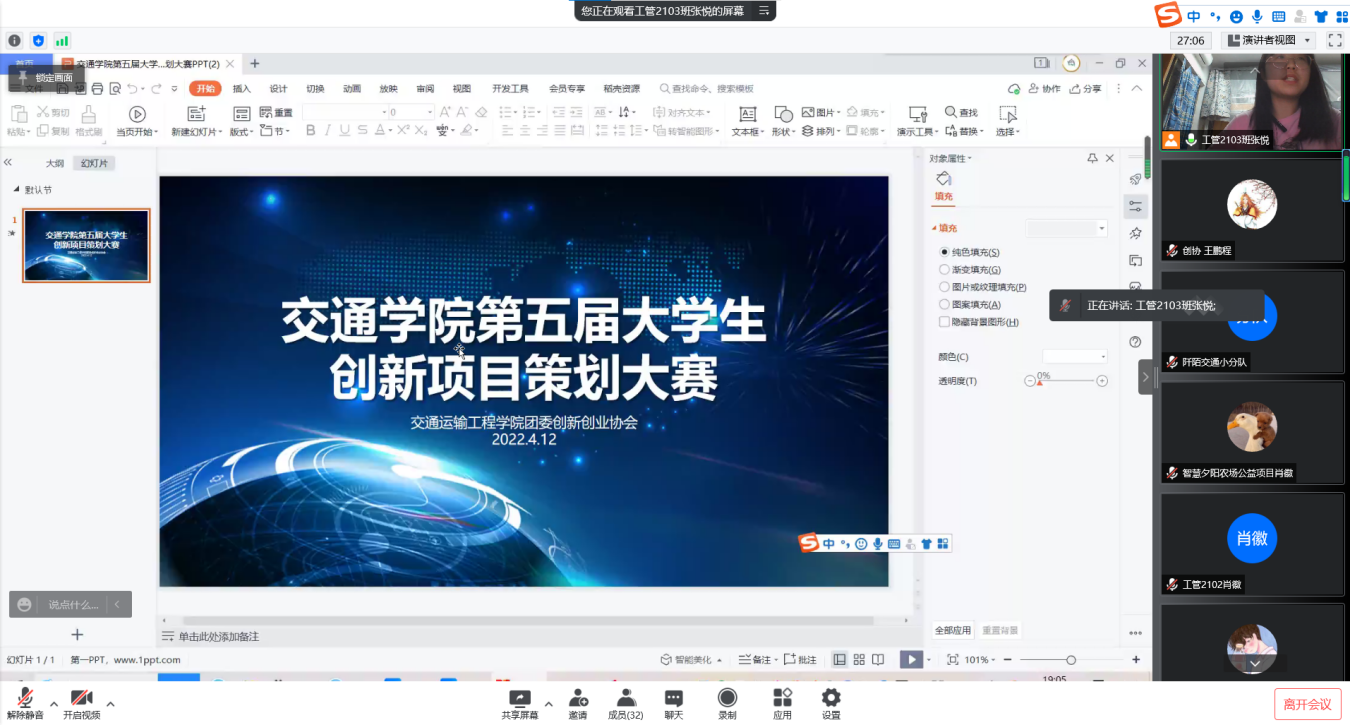This screenshot has width=1350, height=725.
Task: Click the leave meeting button
Action: point(1307,704)
